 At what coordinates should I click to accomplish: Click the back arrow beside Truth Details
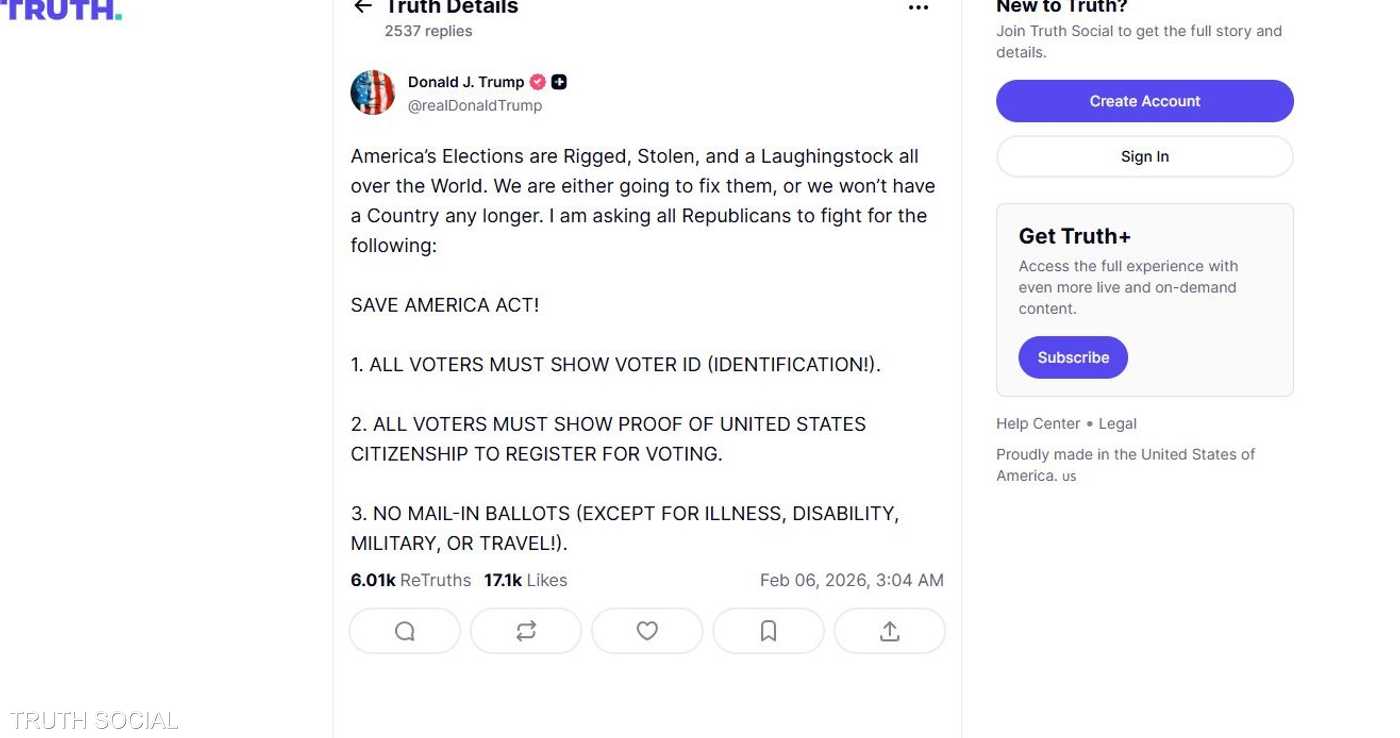pos(362,7)
